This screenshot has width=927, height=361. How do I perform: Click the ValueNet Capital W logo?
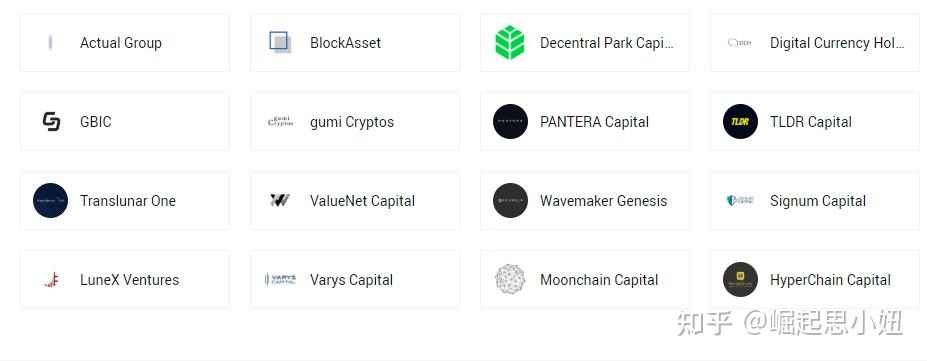(280, 200)
